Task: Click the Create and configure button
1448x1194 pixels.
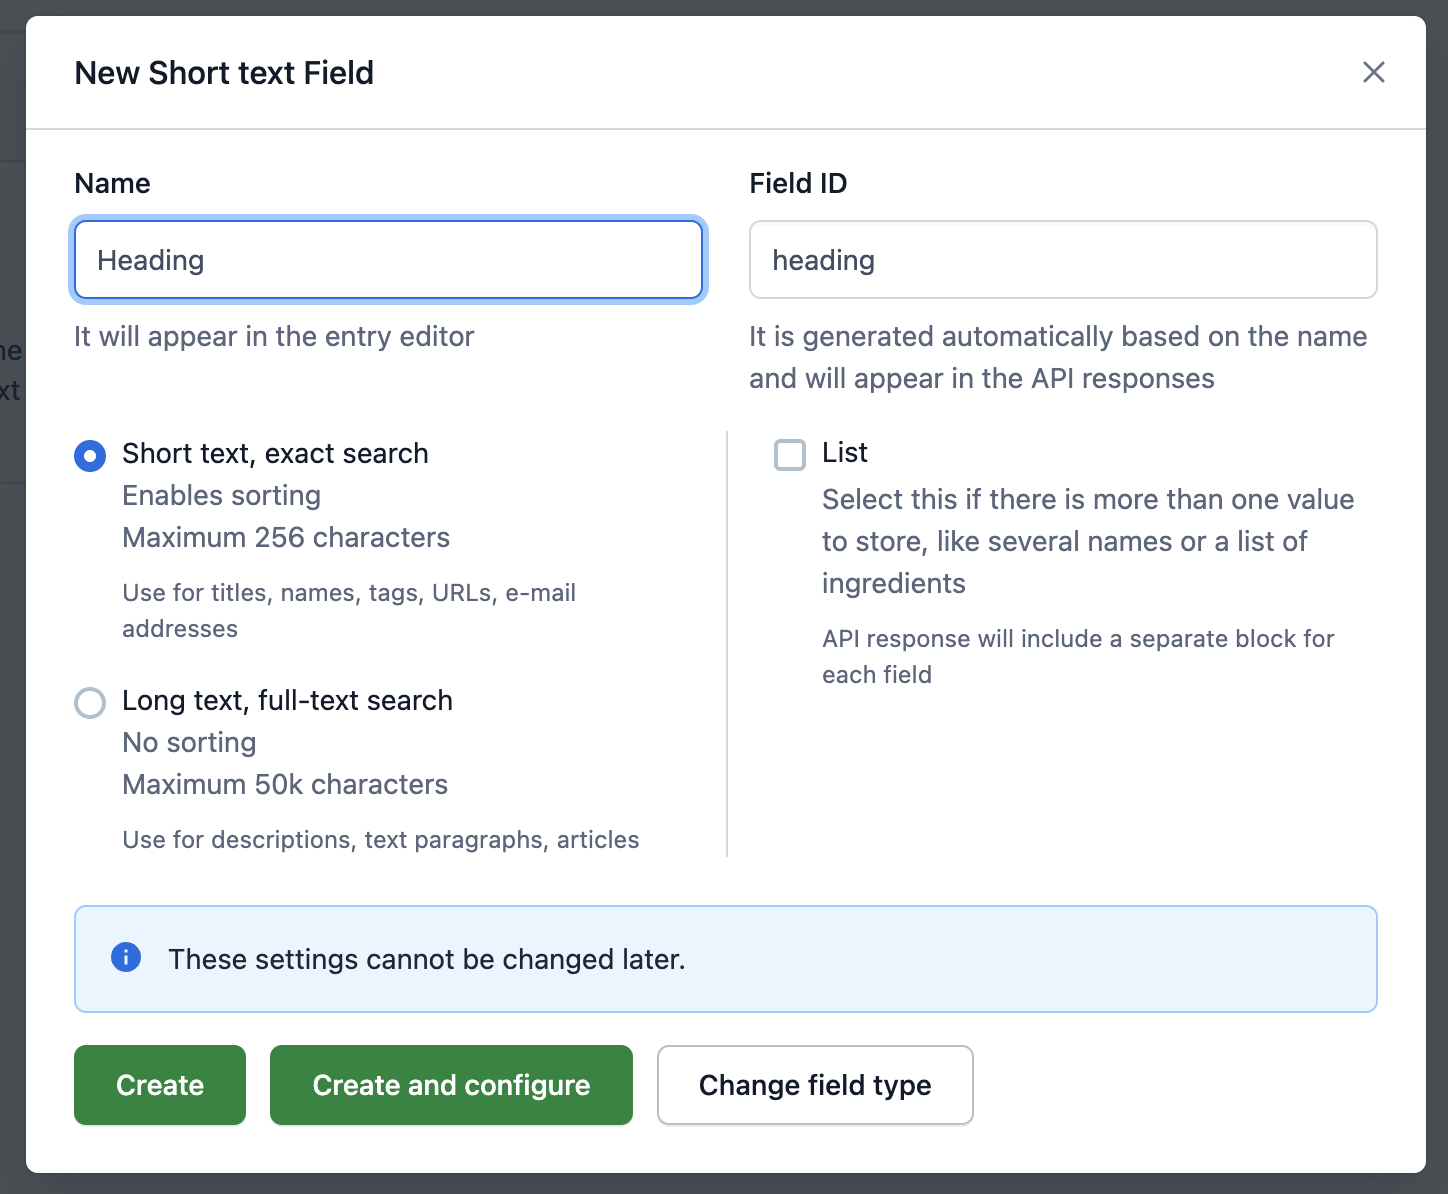Action: tap(451, 1085)
